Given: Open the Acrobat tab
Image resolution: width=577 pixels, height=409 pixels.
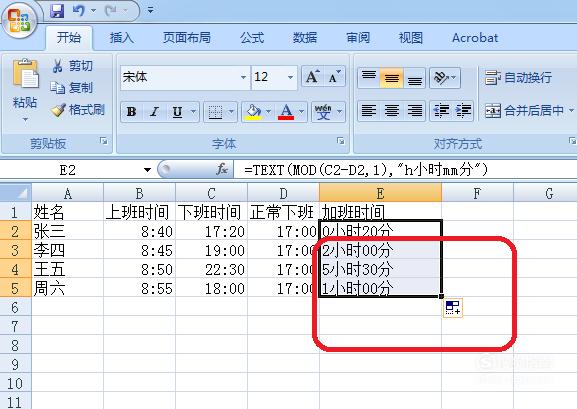Looking at the screenshot, I should 475,38.
